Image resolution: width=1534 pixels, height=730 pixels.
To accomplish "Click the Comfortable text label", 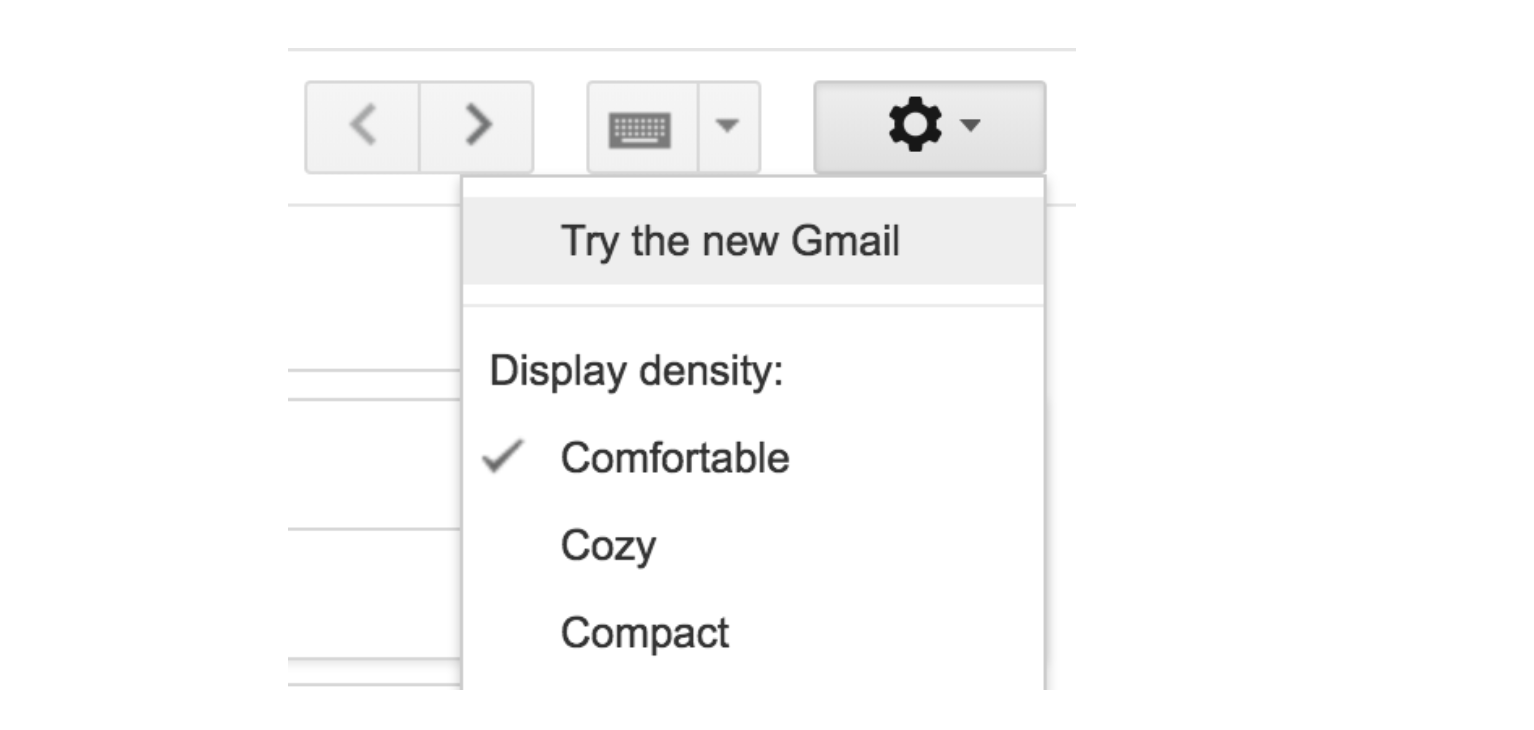I will [674, 458].
